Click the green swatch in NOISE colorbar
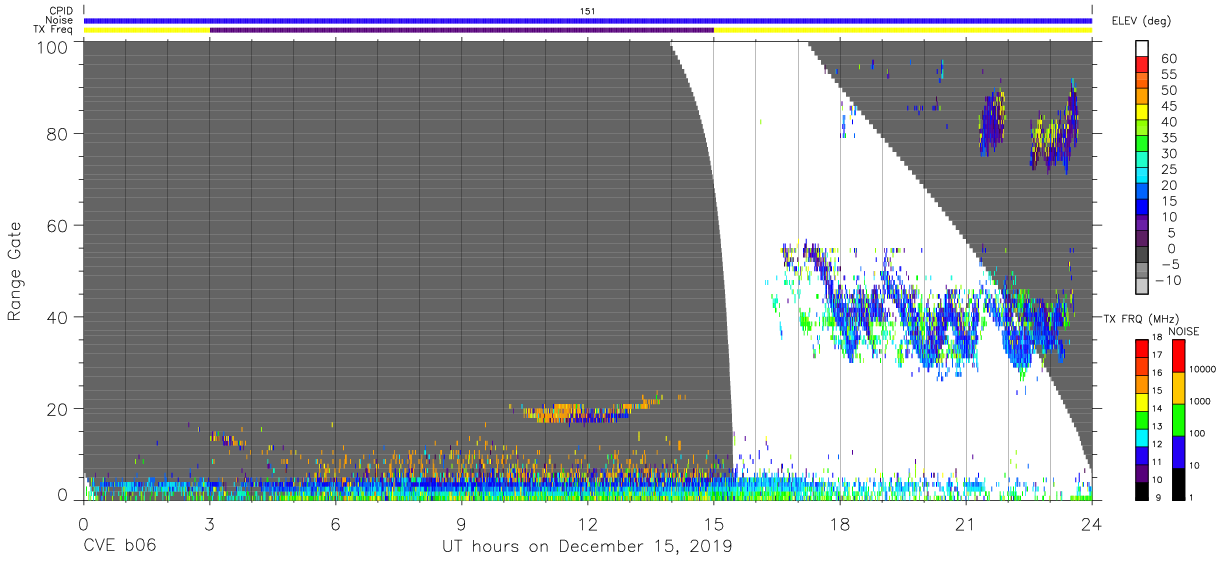 1178,420
